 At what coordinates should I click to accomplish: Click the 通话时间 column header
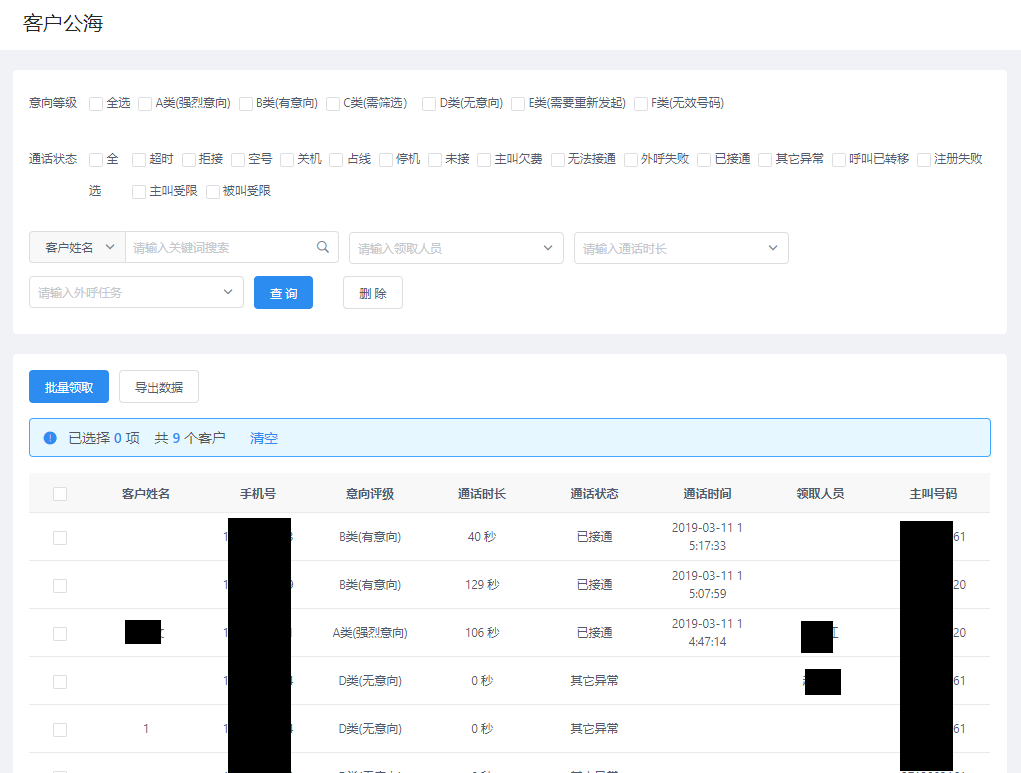tap(707, 494)
